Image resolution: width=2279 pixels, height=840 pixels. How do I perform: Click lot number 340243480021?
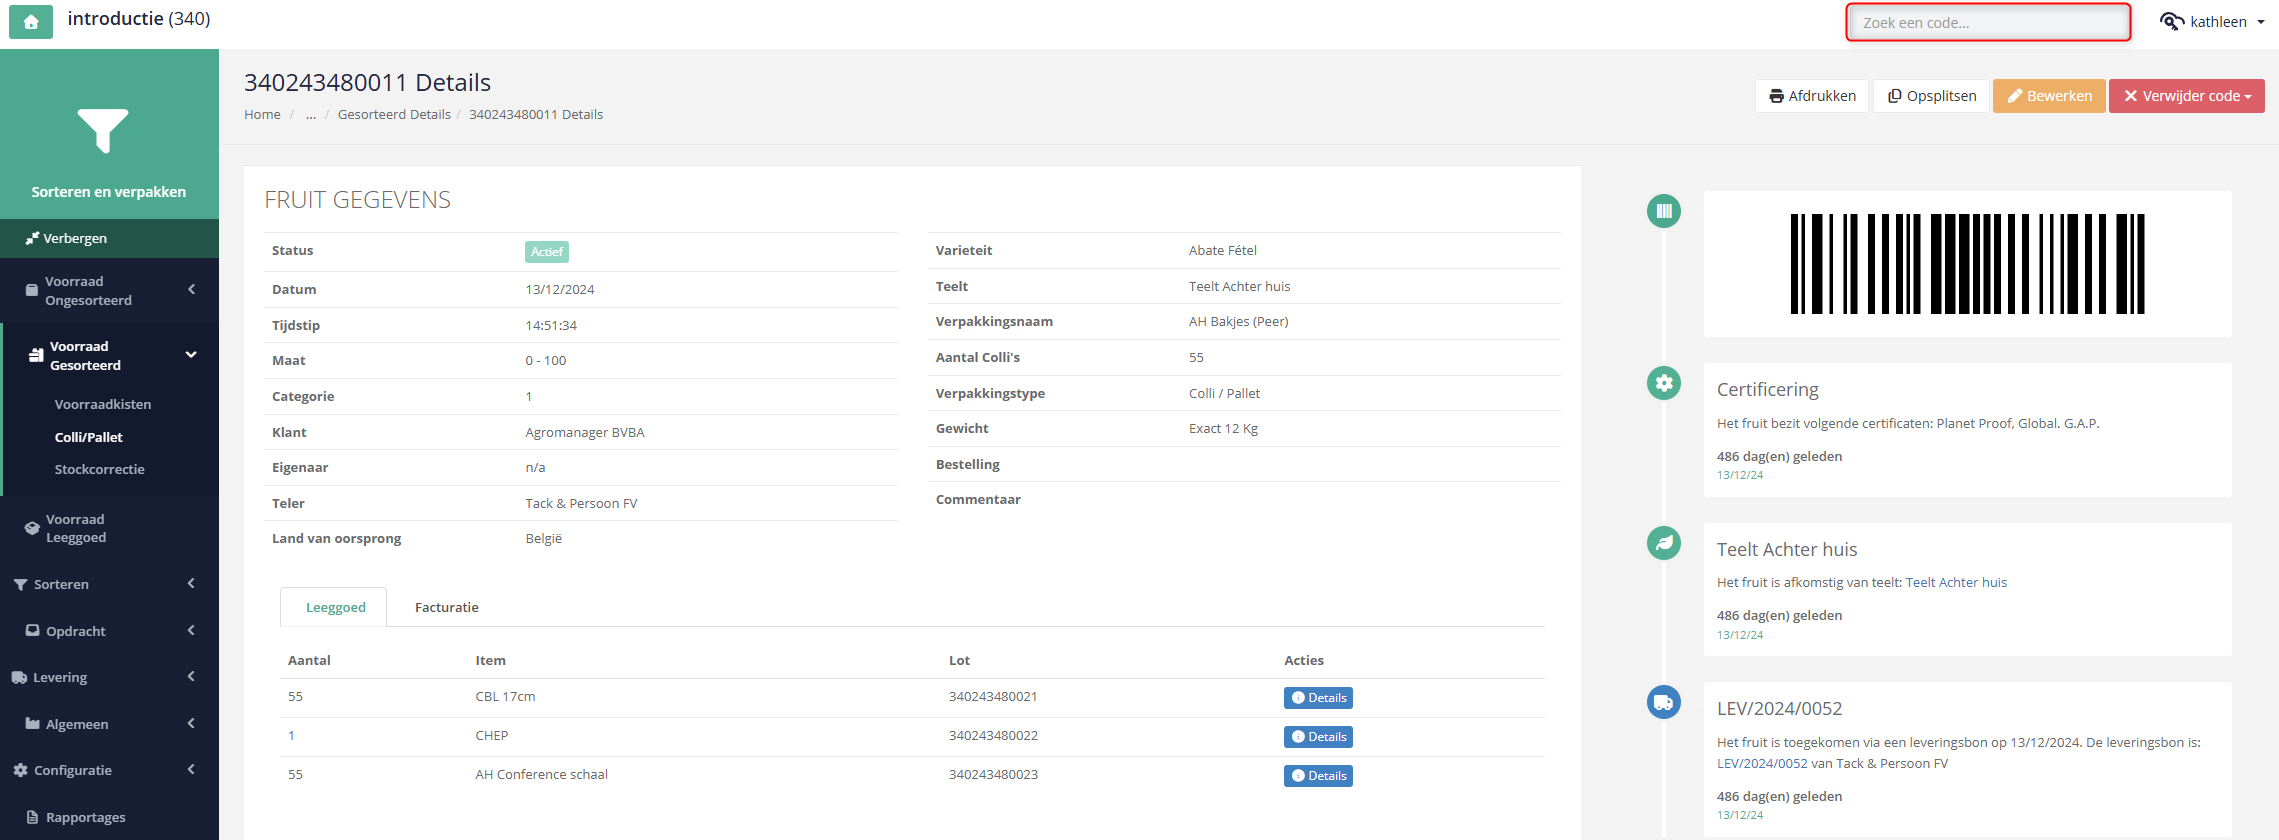[993, 696]
